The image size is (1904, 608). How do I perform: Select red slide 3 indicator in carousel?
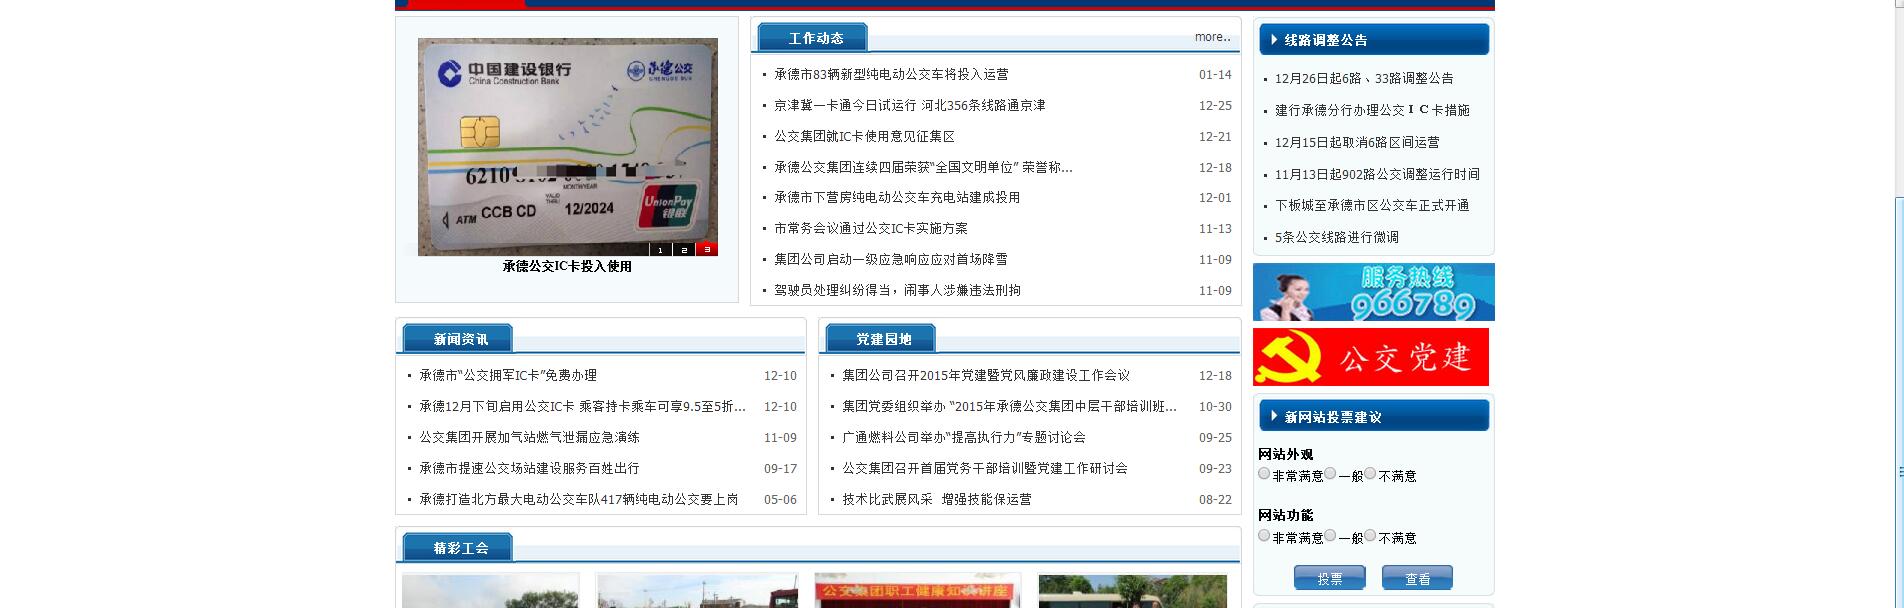click(x=707, y=250)
